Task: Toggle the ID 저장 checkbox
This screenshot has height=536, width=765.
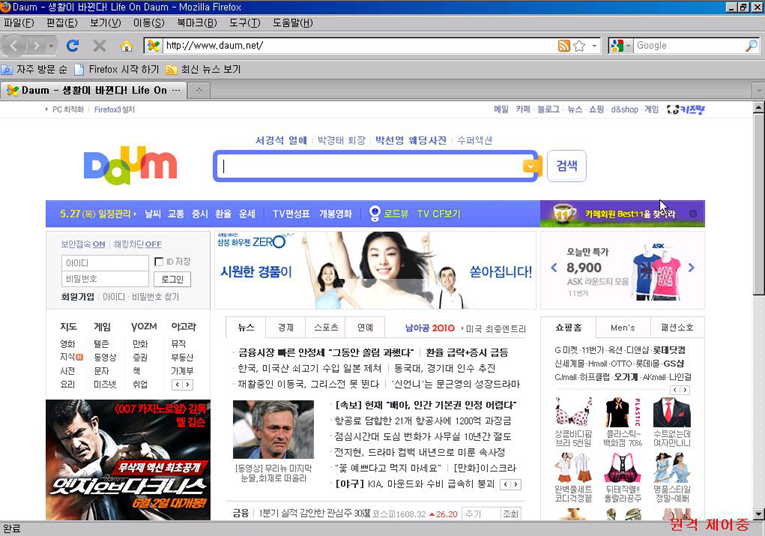Action: 159,262
